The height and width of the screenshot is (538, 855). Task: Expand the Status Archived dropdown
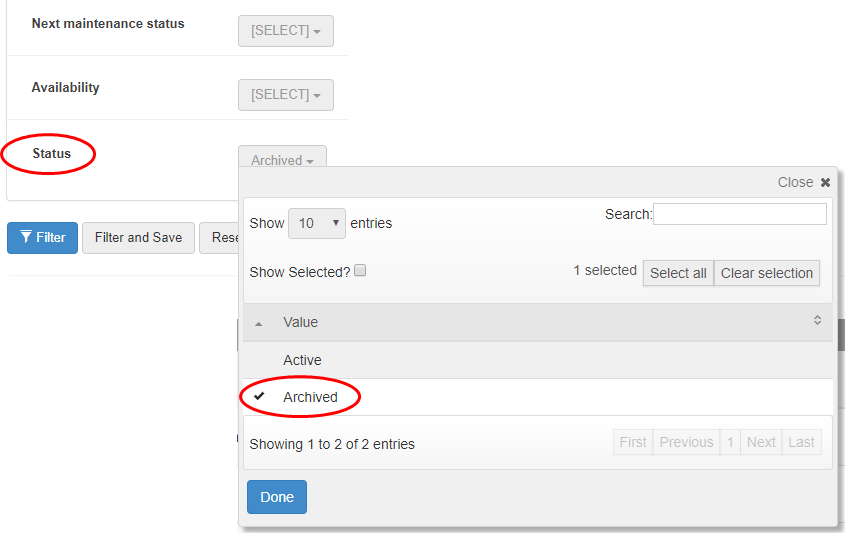(x=282, y=160)
